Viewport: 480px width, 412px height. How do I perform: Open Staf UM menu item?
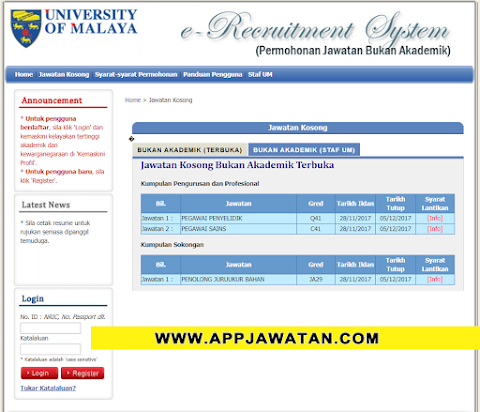[x=260, y=74]
